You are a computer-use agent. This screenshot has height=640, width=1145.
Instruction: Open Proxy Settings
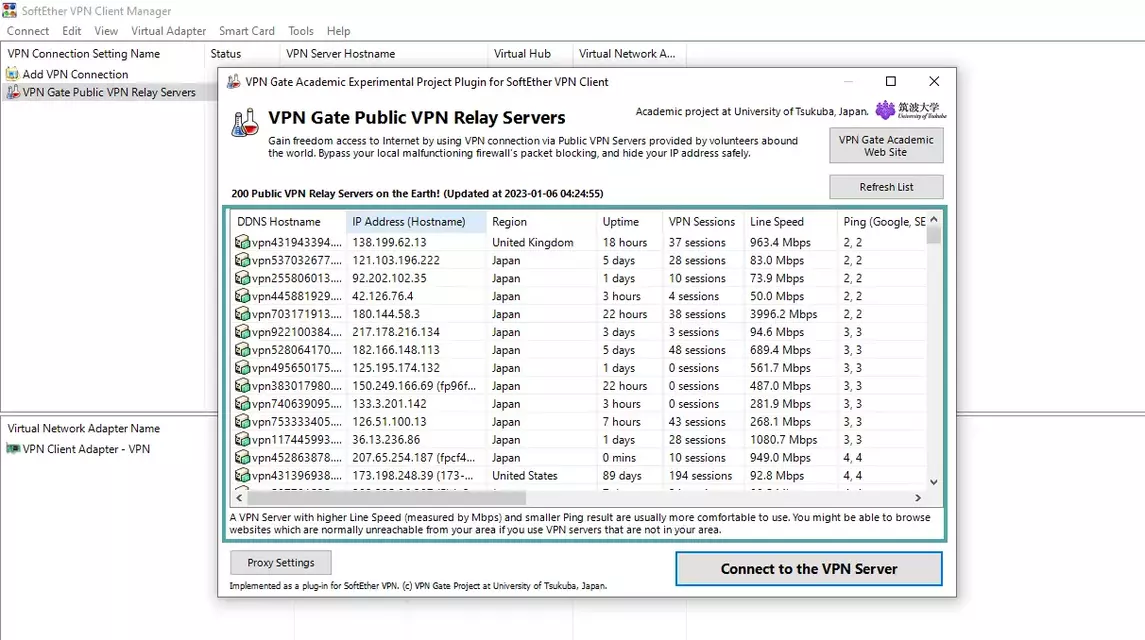tap(280, 563)
